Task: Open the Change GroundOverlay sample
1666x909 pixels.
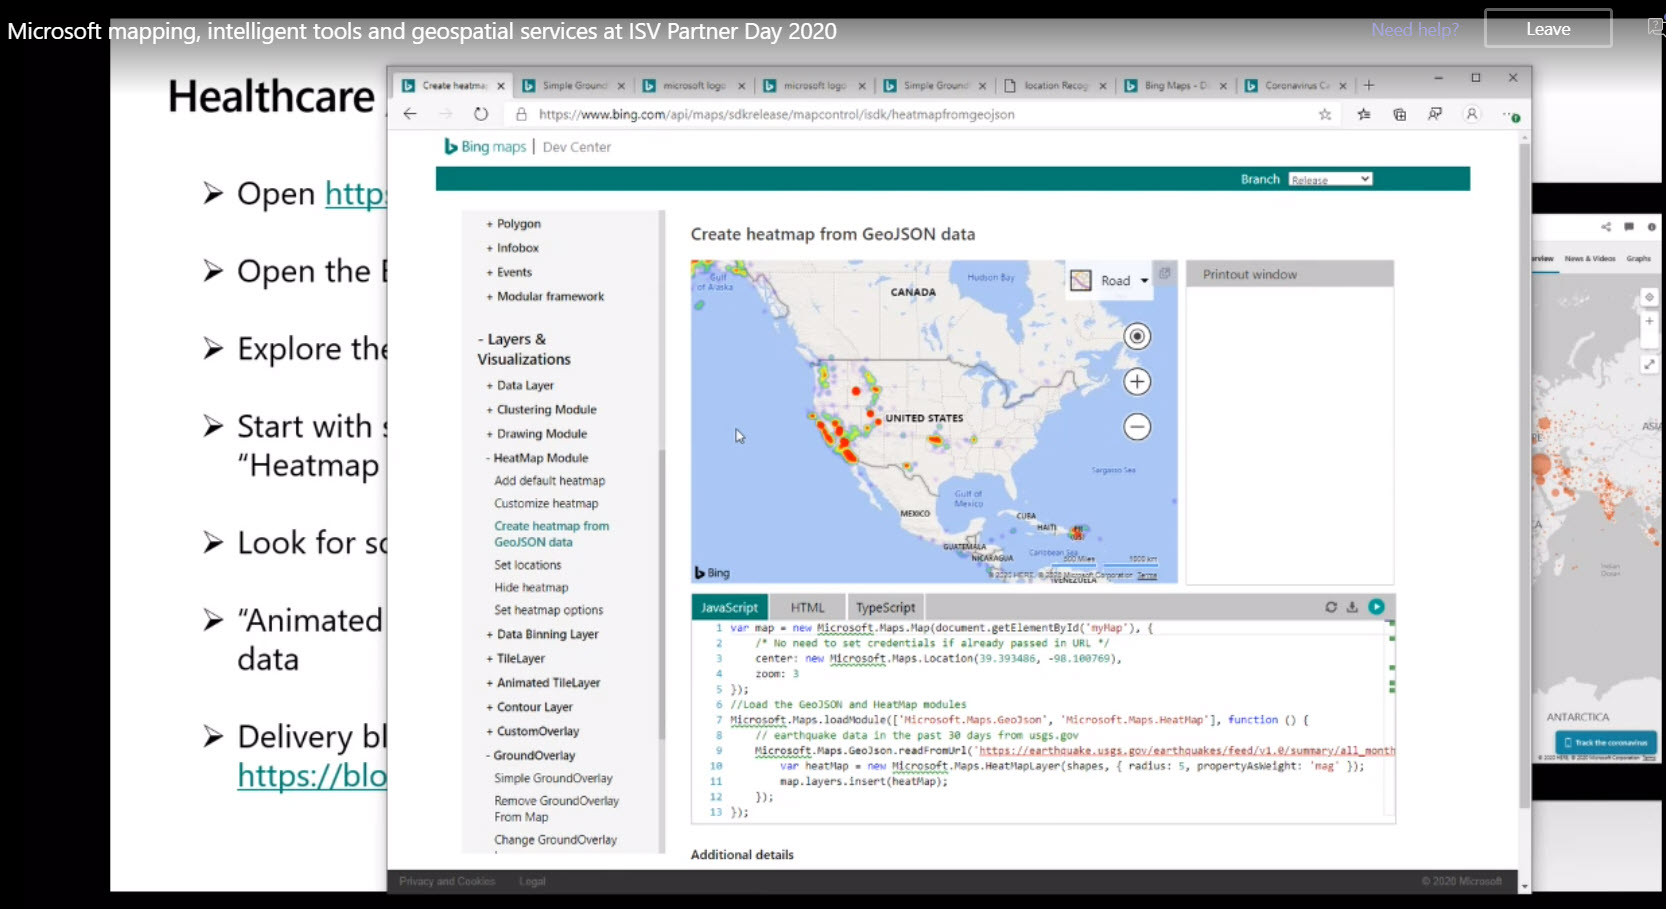Action: point(555,840)
